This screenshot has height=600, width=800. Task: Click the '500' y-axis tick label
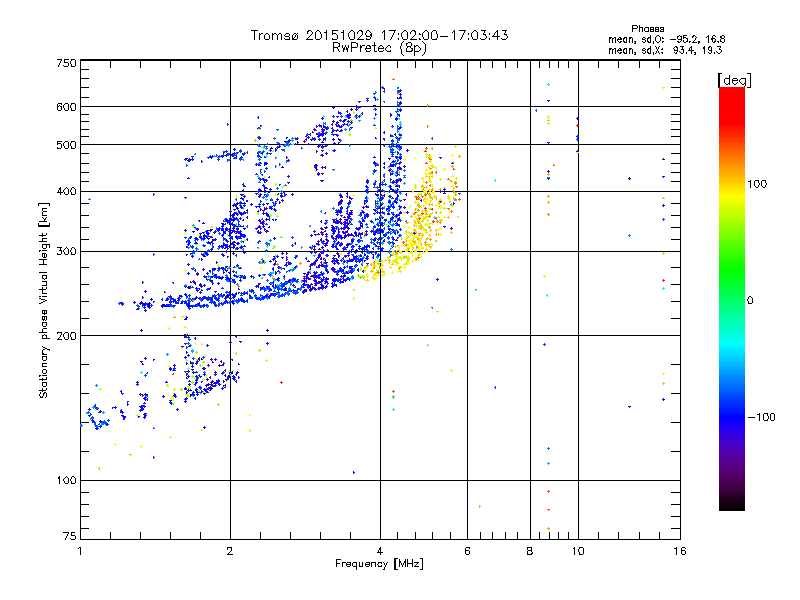66,145
